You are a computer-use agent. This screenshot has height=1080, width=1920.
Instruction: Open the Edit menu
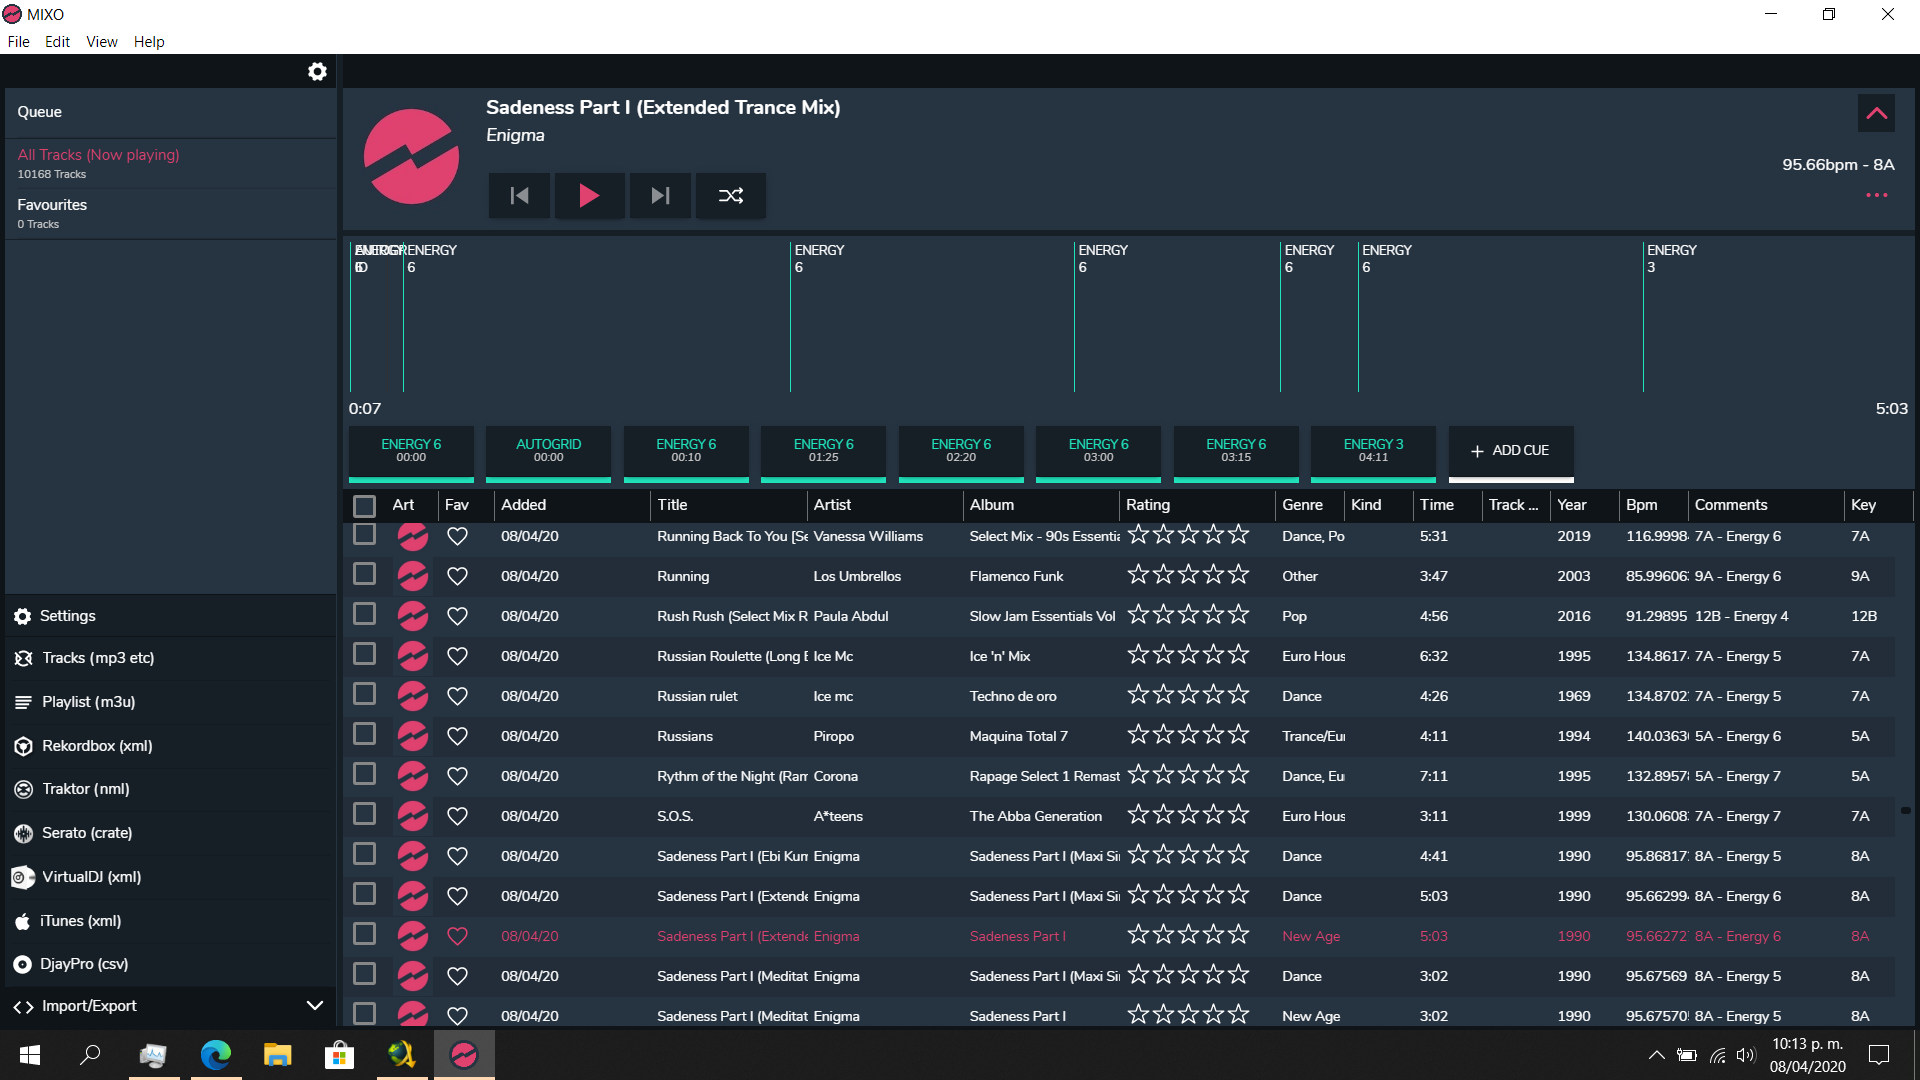[57, 42]
